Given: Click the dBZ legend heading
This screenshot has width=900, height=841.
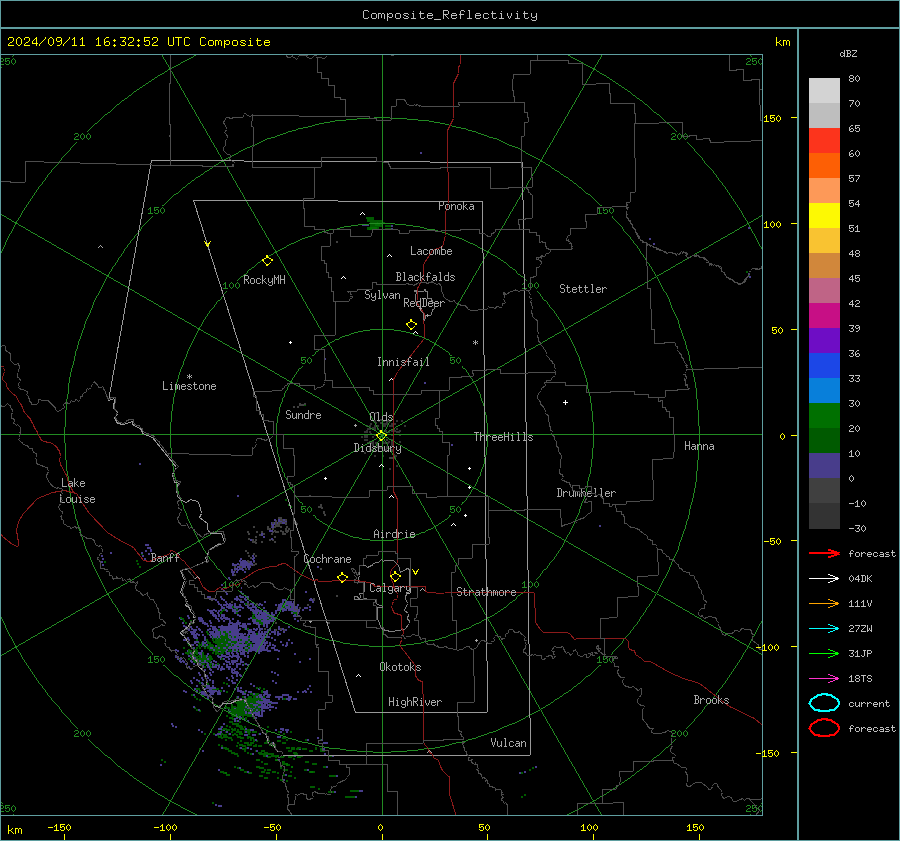Looking at the screenshot, I should 848,53.
